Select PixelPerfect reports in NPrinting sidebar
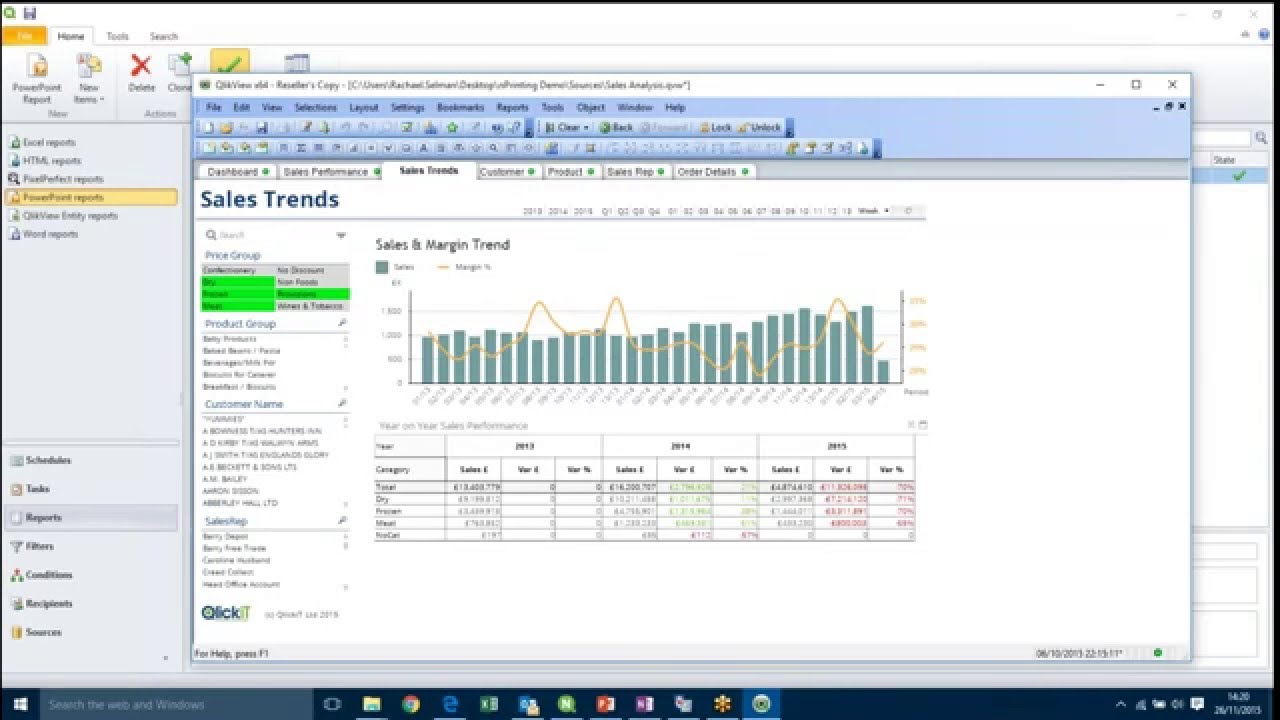The image size is (1280, 720). 63,179
